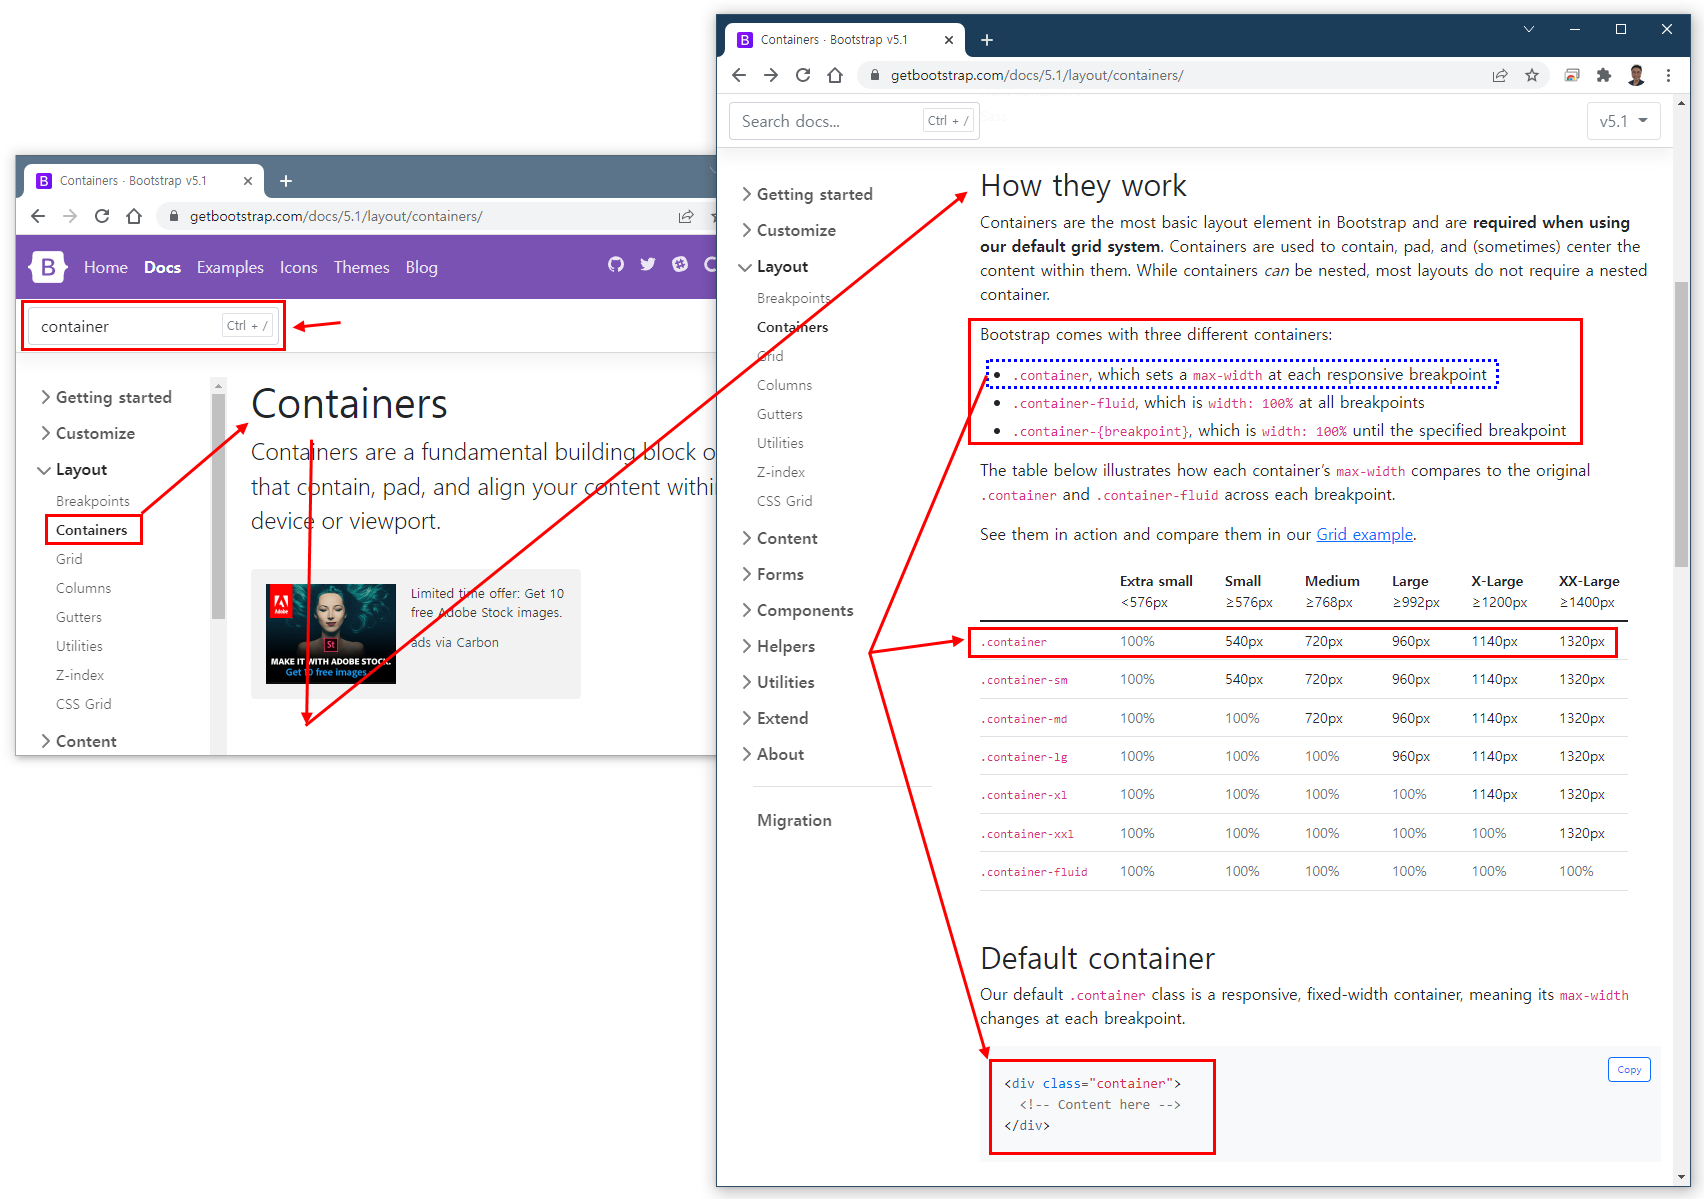Open Gutters page in right window sidebar
Image resolution: width=1704 pixels, height=1199 pixels.
coord(780,414)
